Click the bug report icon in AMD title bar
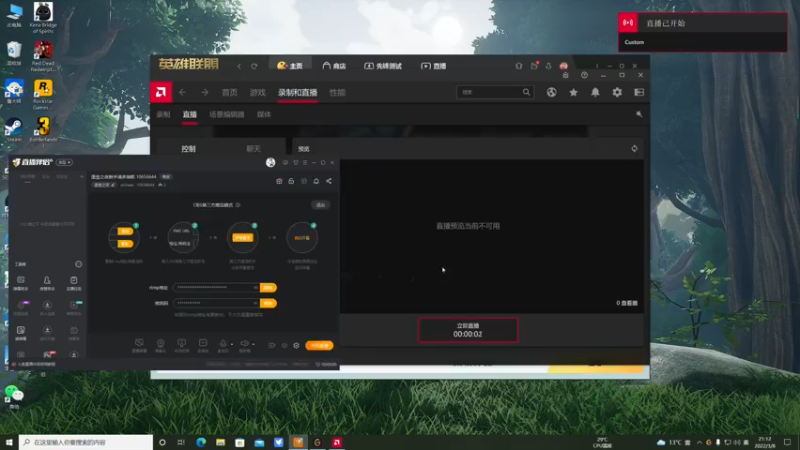This screenshot has height=450, width=800. [x=565, y=75]
